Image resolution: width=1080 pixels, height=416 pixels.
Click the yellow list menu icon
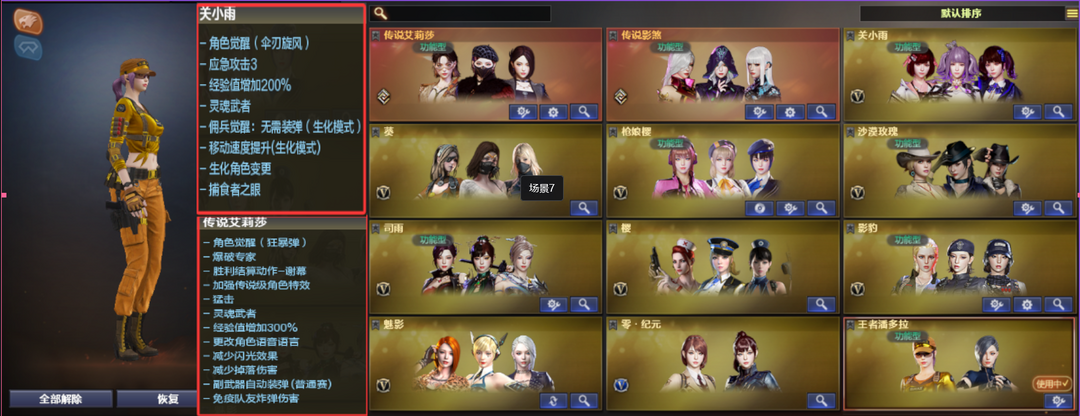[x=1072, y=13]
